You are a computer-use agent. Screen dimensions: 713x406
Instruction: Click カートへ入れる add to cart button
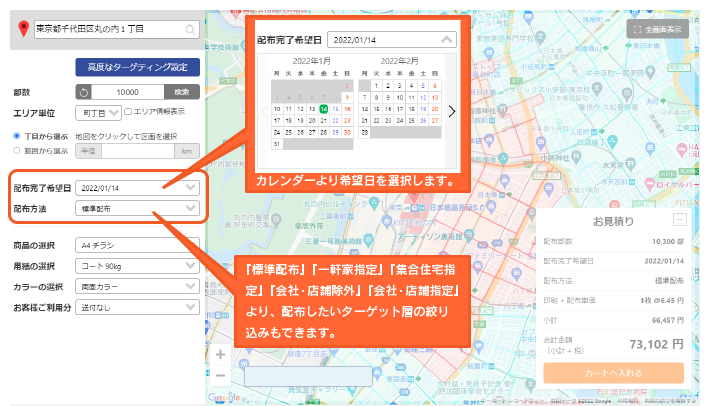click(613, 373)
